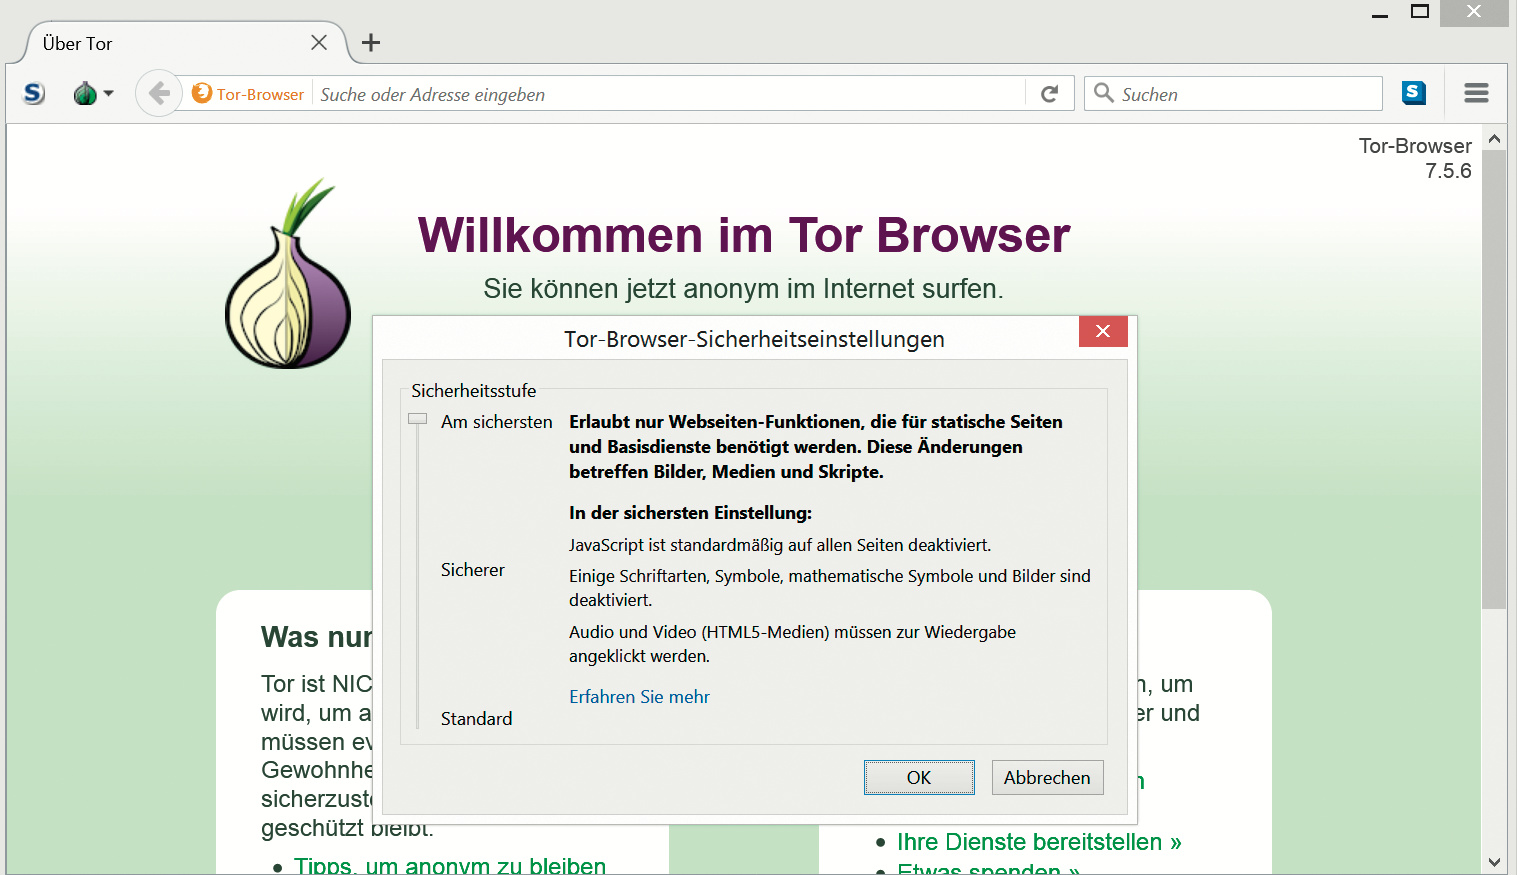
Task: Open the Etwas spenden link
Action: tap(988, 868)
